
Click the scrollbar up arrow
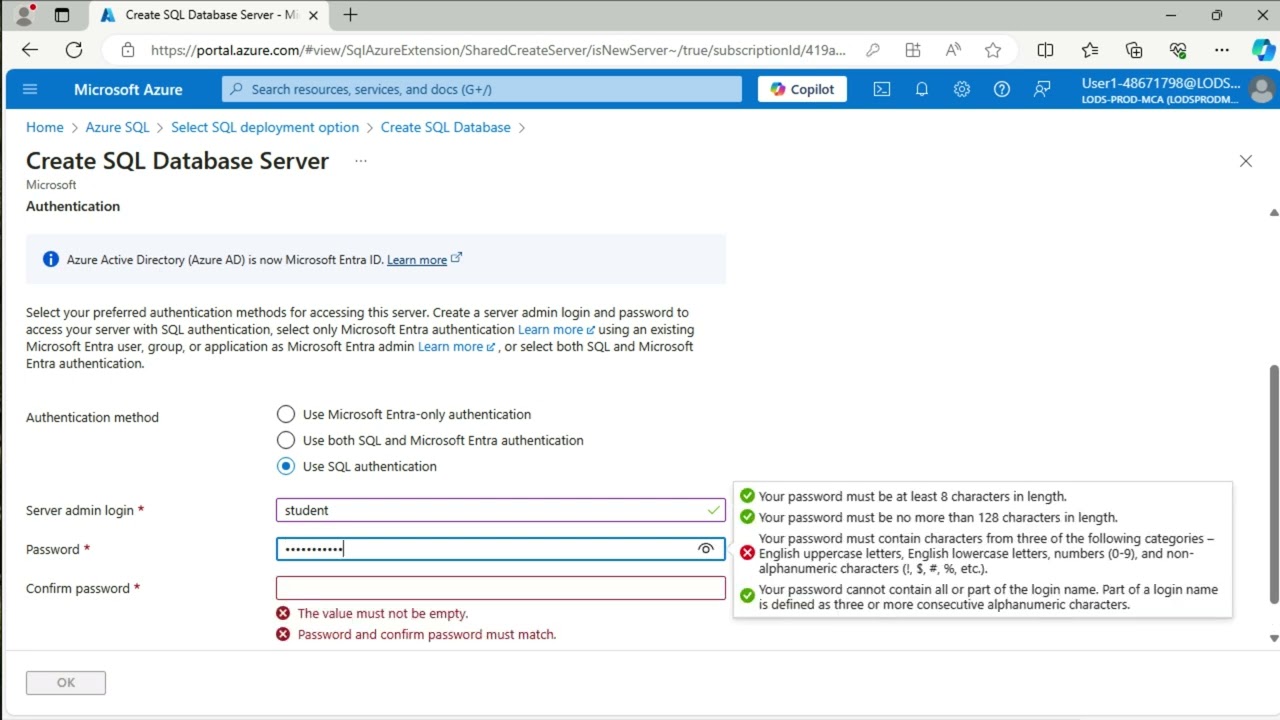click(1274, 213)
